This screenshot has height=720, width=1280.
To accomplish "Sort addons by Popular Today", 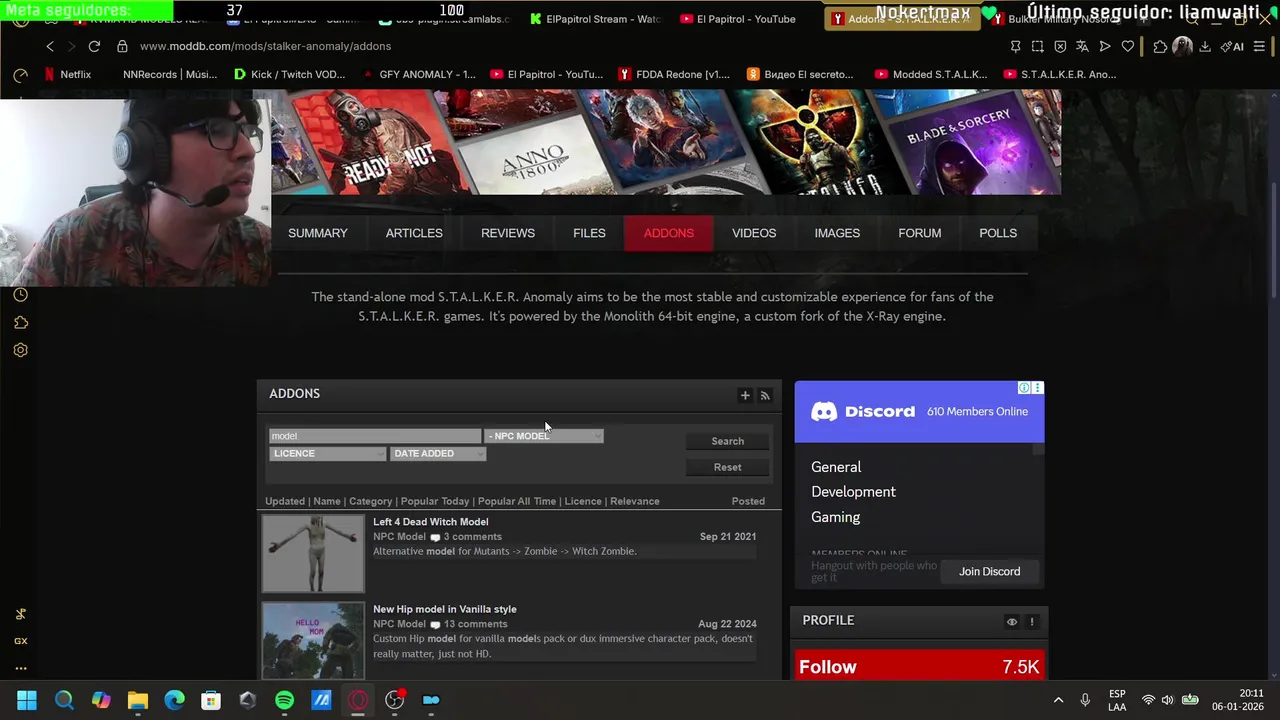I will click(x=434, y=501).
